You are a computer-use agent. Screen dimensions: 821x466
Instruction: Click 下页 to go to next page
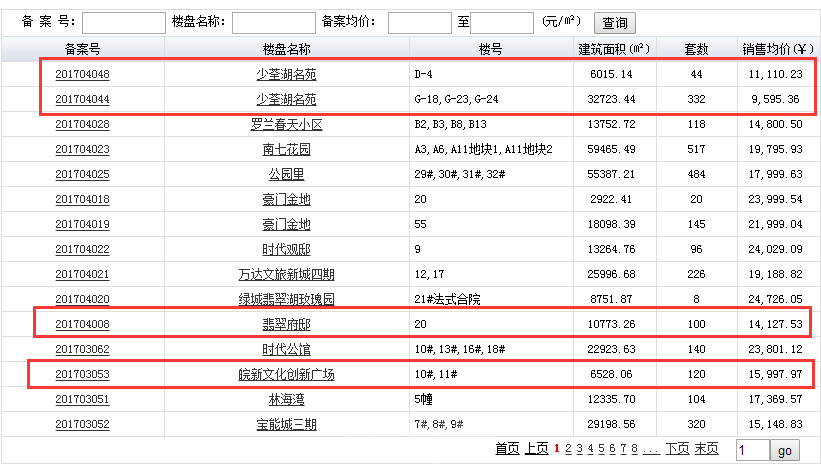point(677,449)
